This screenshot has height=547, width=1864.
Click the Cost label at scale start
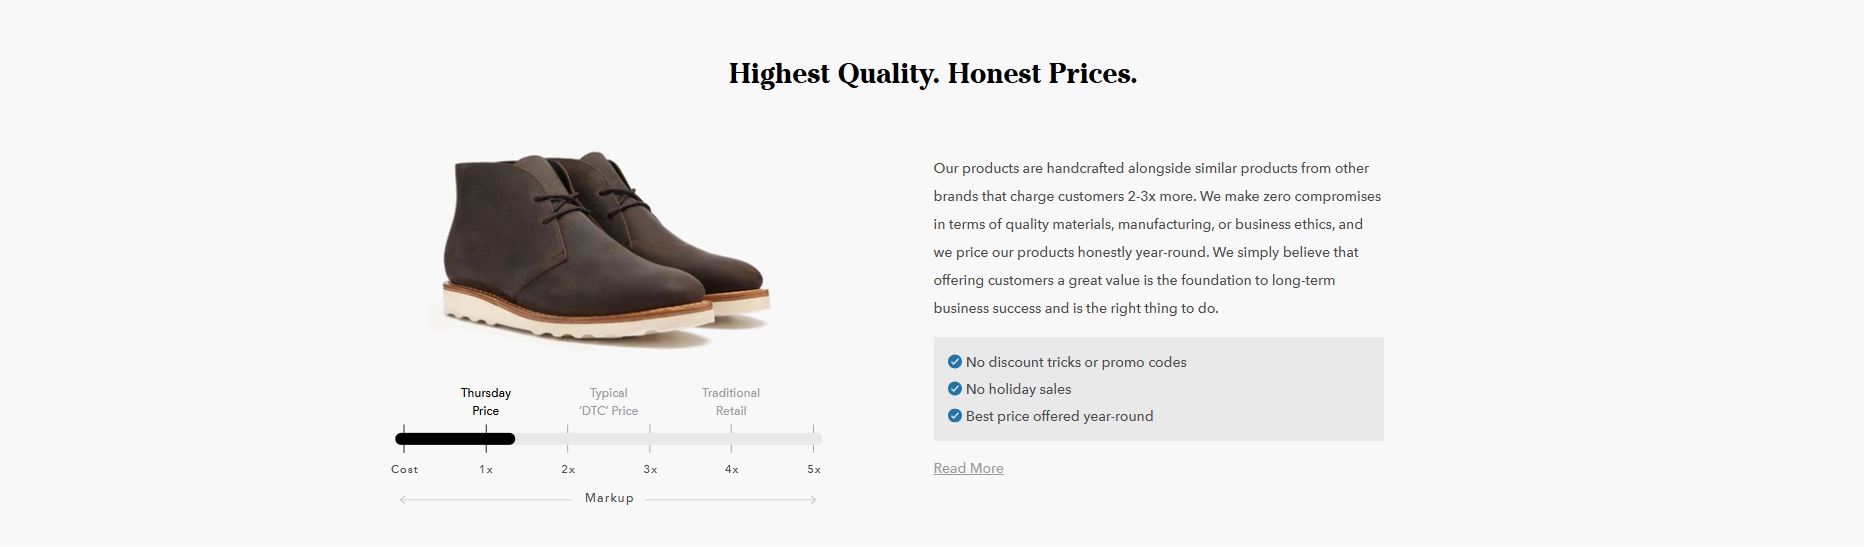[x=405, y=469]
